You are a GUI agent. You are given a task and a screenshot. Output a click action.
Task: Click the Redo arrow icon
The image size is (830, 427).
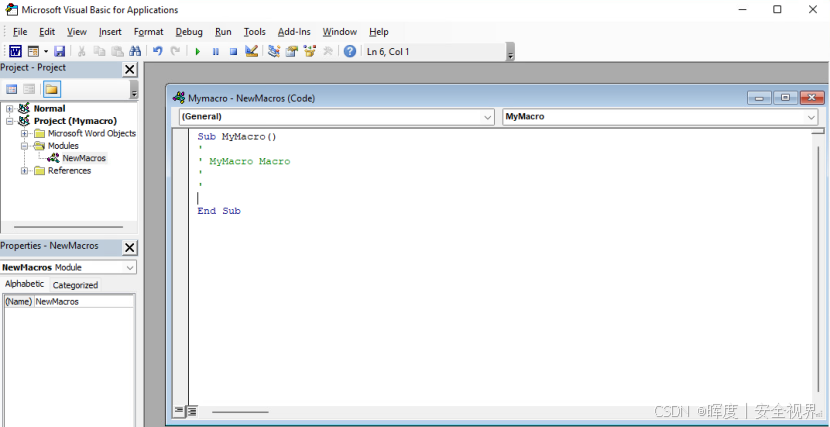click(x=175, y=51)
